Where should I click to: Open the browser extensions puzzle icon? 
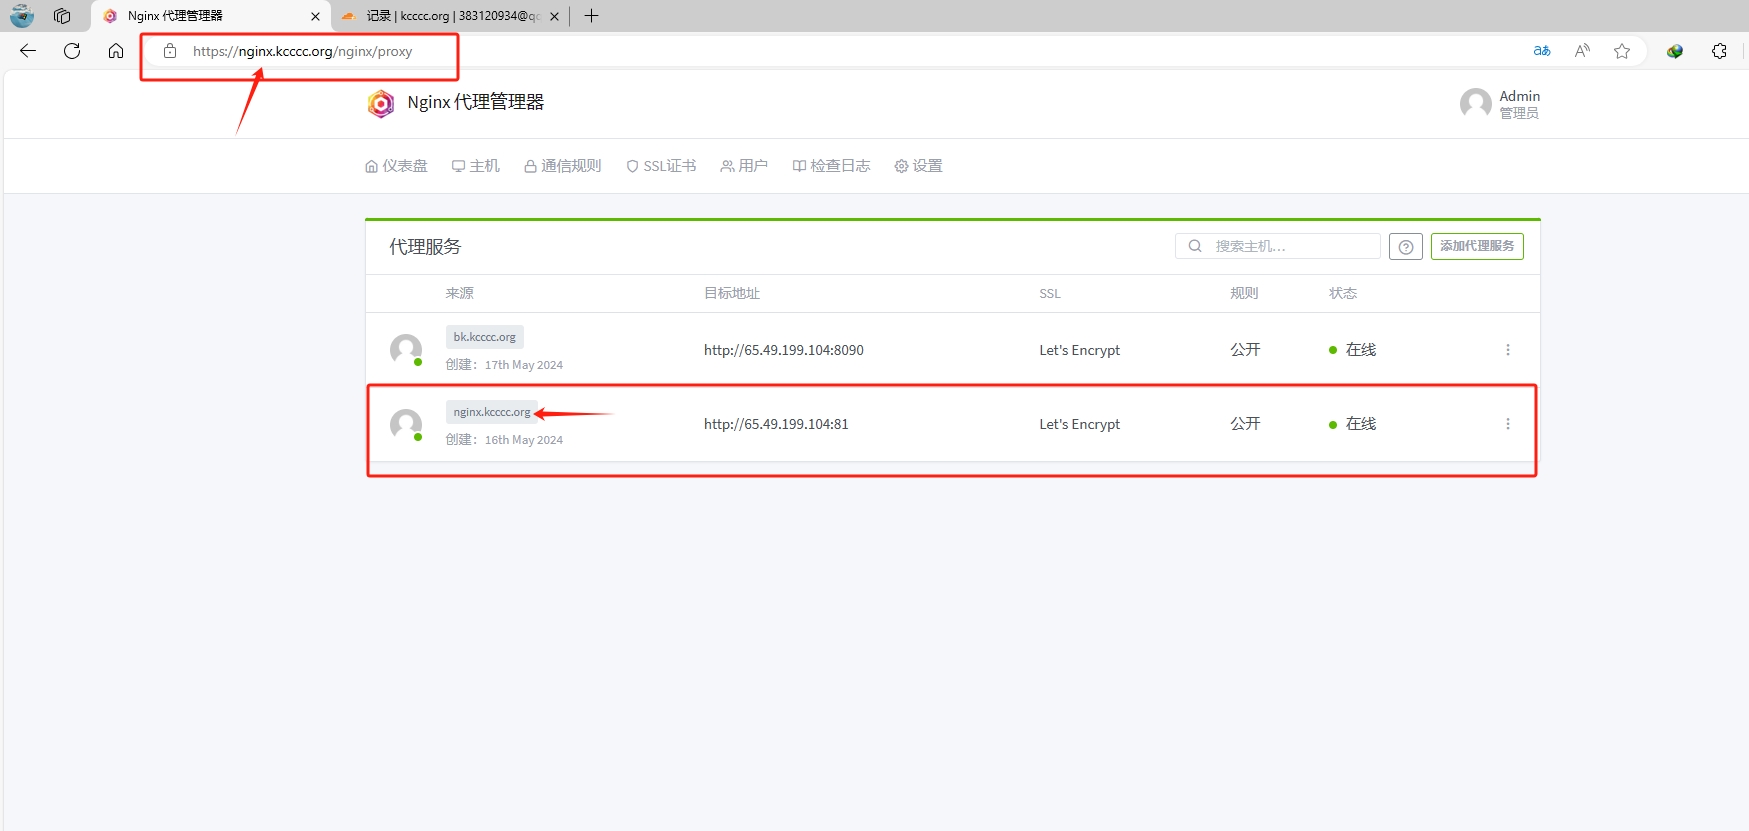pyautogui.click(x=1719, y=51)
